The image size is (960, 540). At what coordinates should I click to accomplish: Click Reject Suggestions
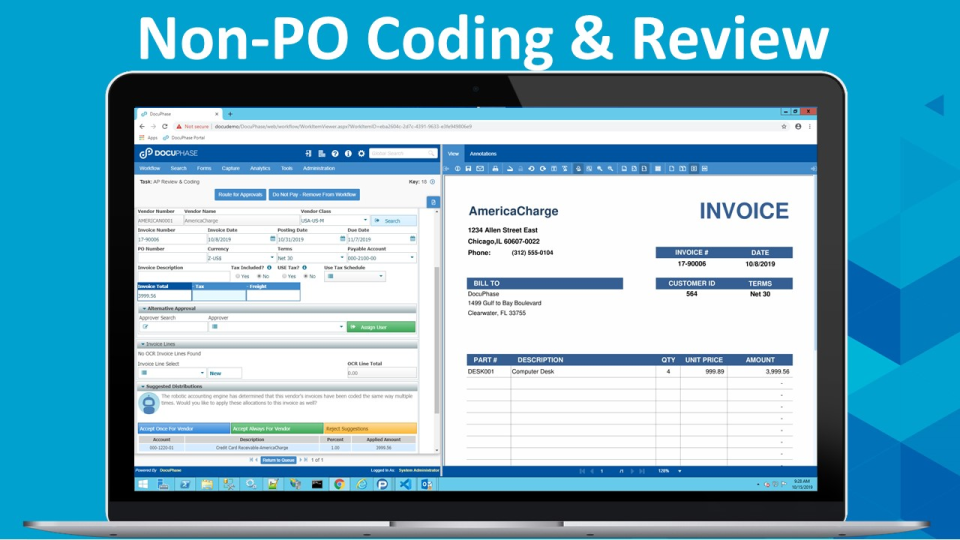(x=370, y=429)
